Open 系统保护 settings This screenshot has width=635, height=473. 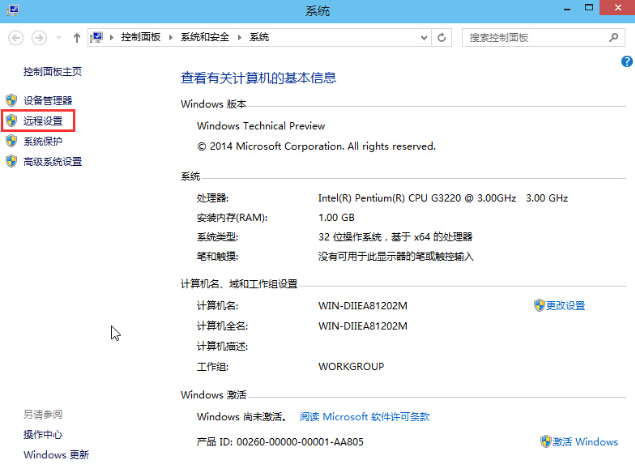42,141
